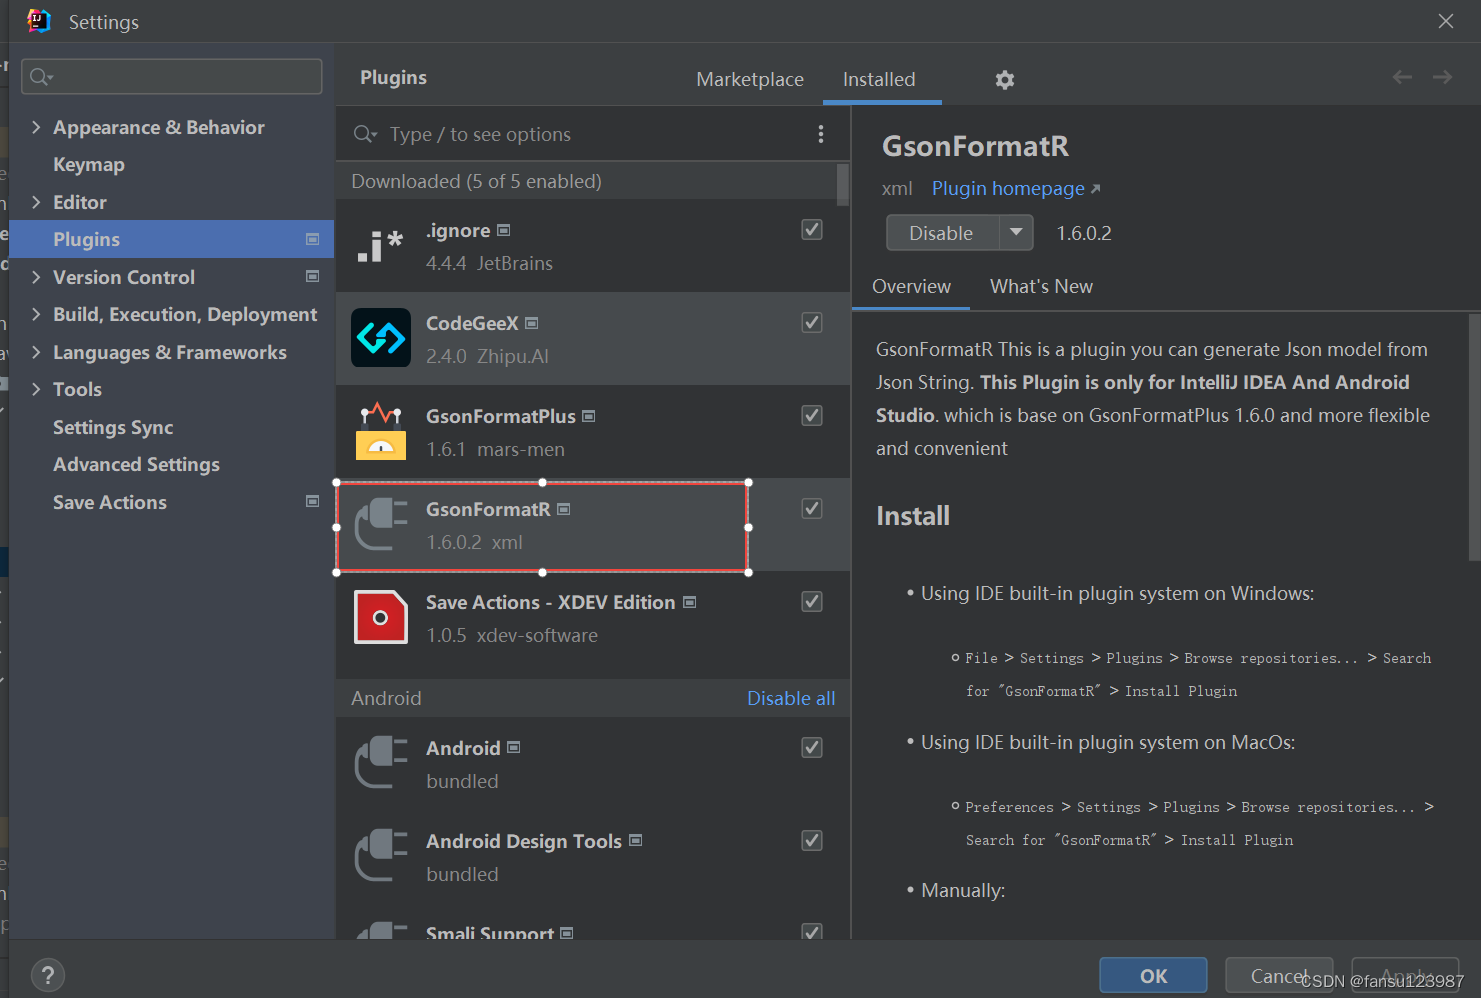Image resolution: width=1481 pixels, height=998 pixels.
Task: Click the small icon next to CodeGeeX name
Action: pos(532,323)
